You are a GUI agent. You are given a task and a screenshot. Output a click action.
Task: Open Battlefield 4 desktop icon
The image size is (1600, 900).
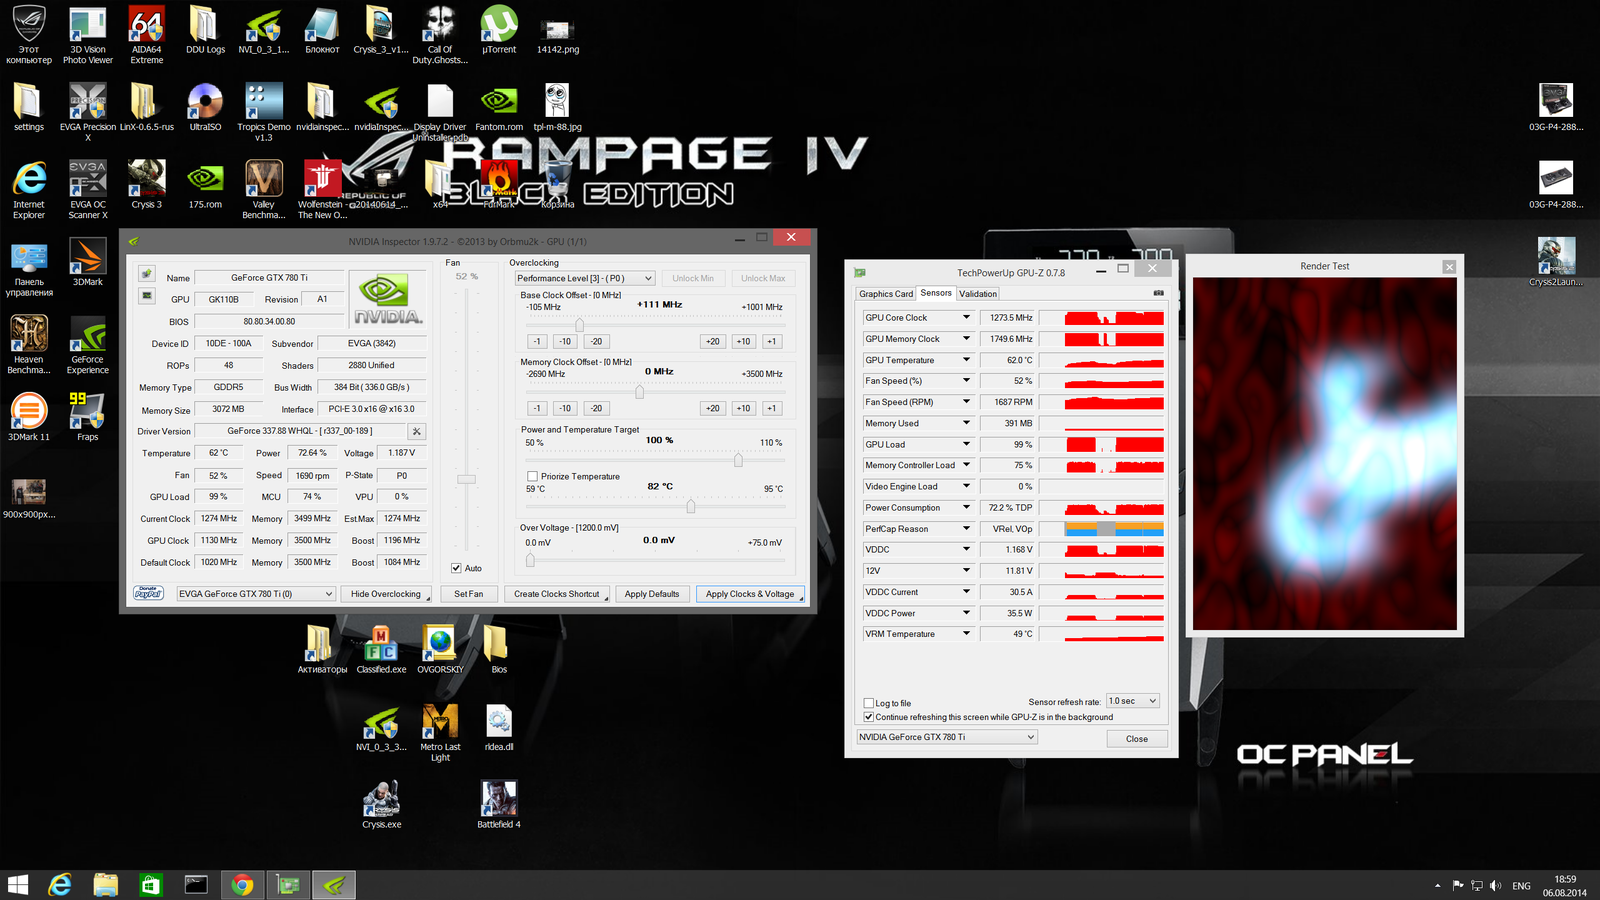(499, 805)
